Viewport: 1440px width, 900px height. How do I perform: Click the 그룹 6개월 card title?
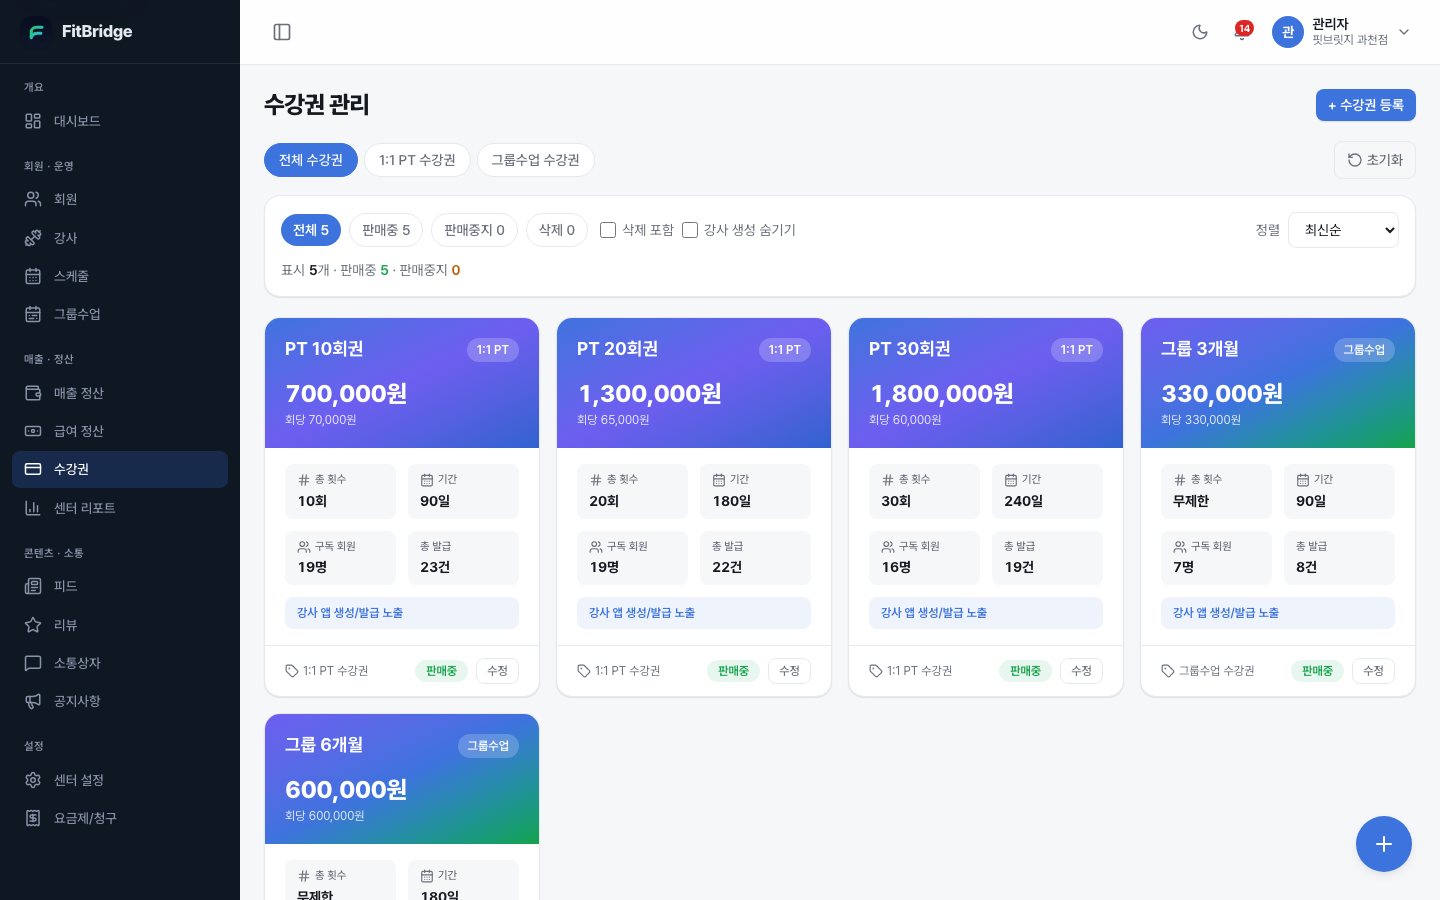pos(324,745)
